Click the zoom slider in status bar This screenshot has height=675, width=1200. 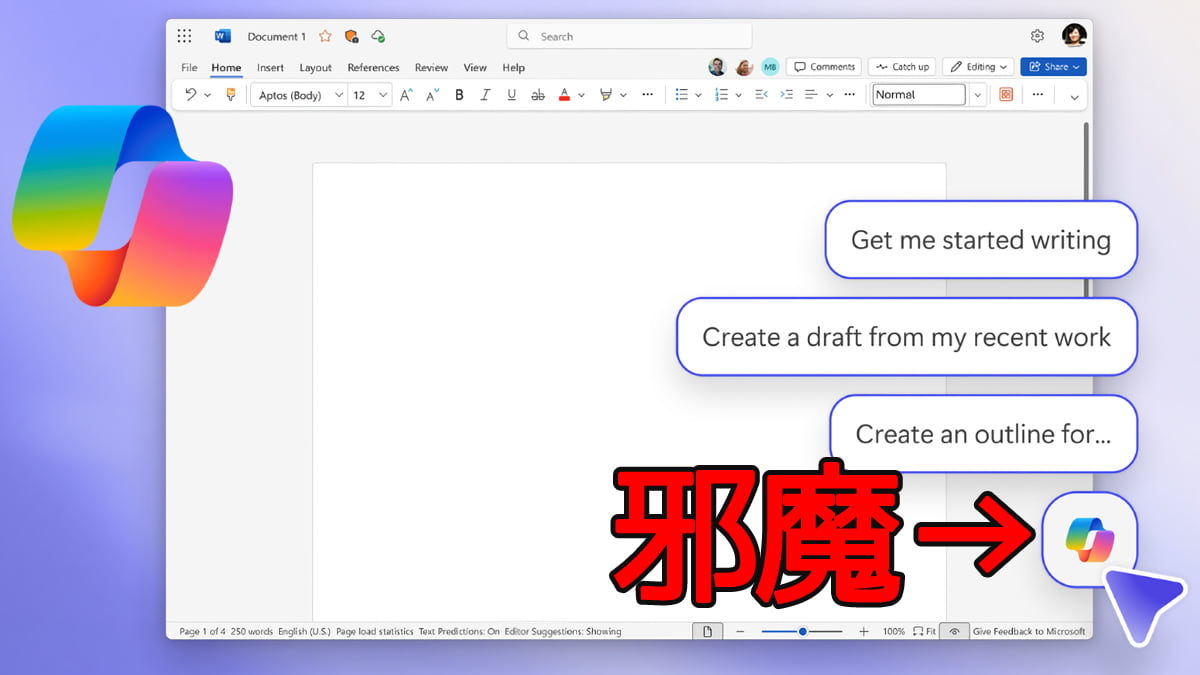click(x=802, y=632)
